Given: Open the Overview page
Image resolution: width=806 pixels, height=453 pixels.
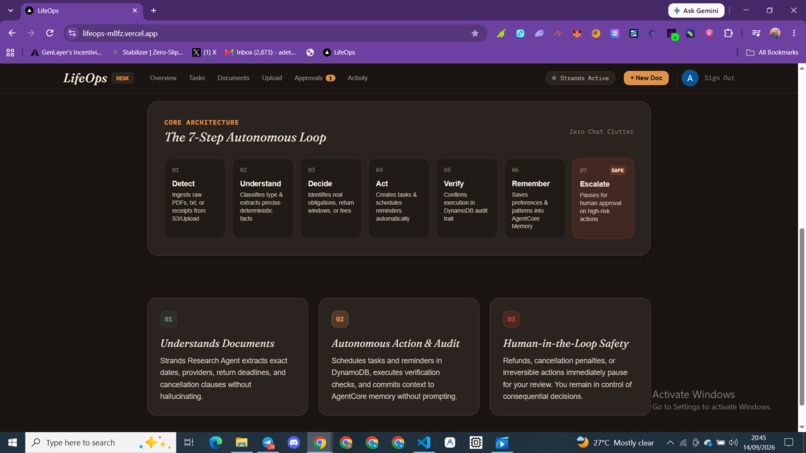Looking at the screenshot, I should pyautogui.click(x=163, y=78).
